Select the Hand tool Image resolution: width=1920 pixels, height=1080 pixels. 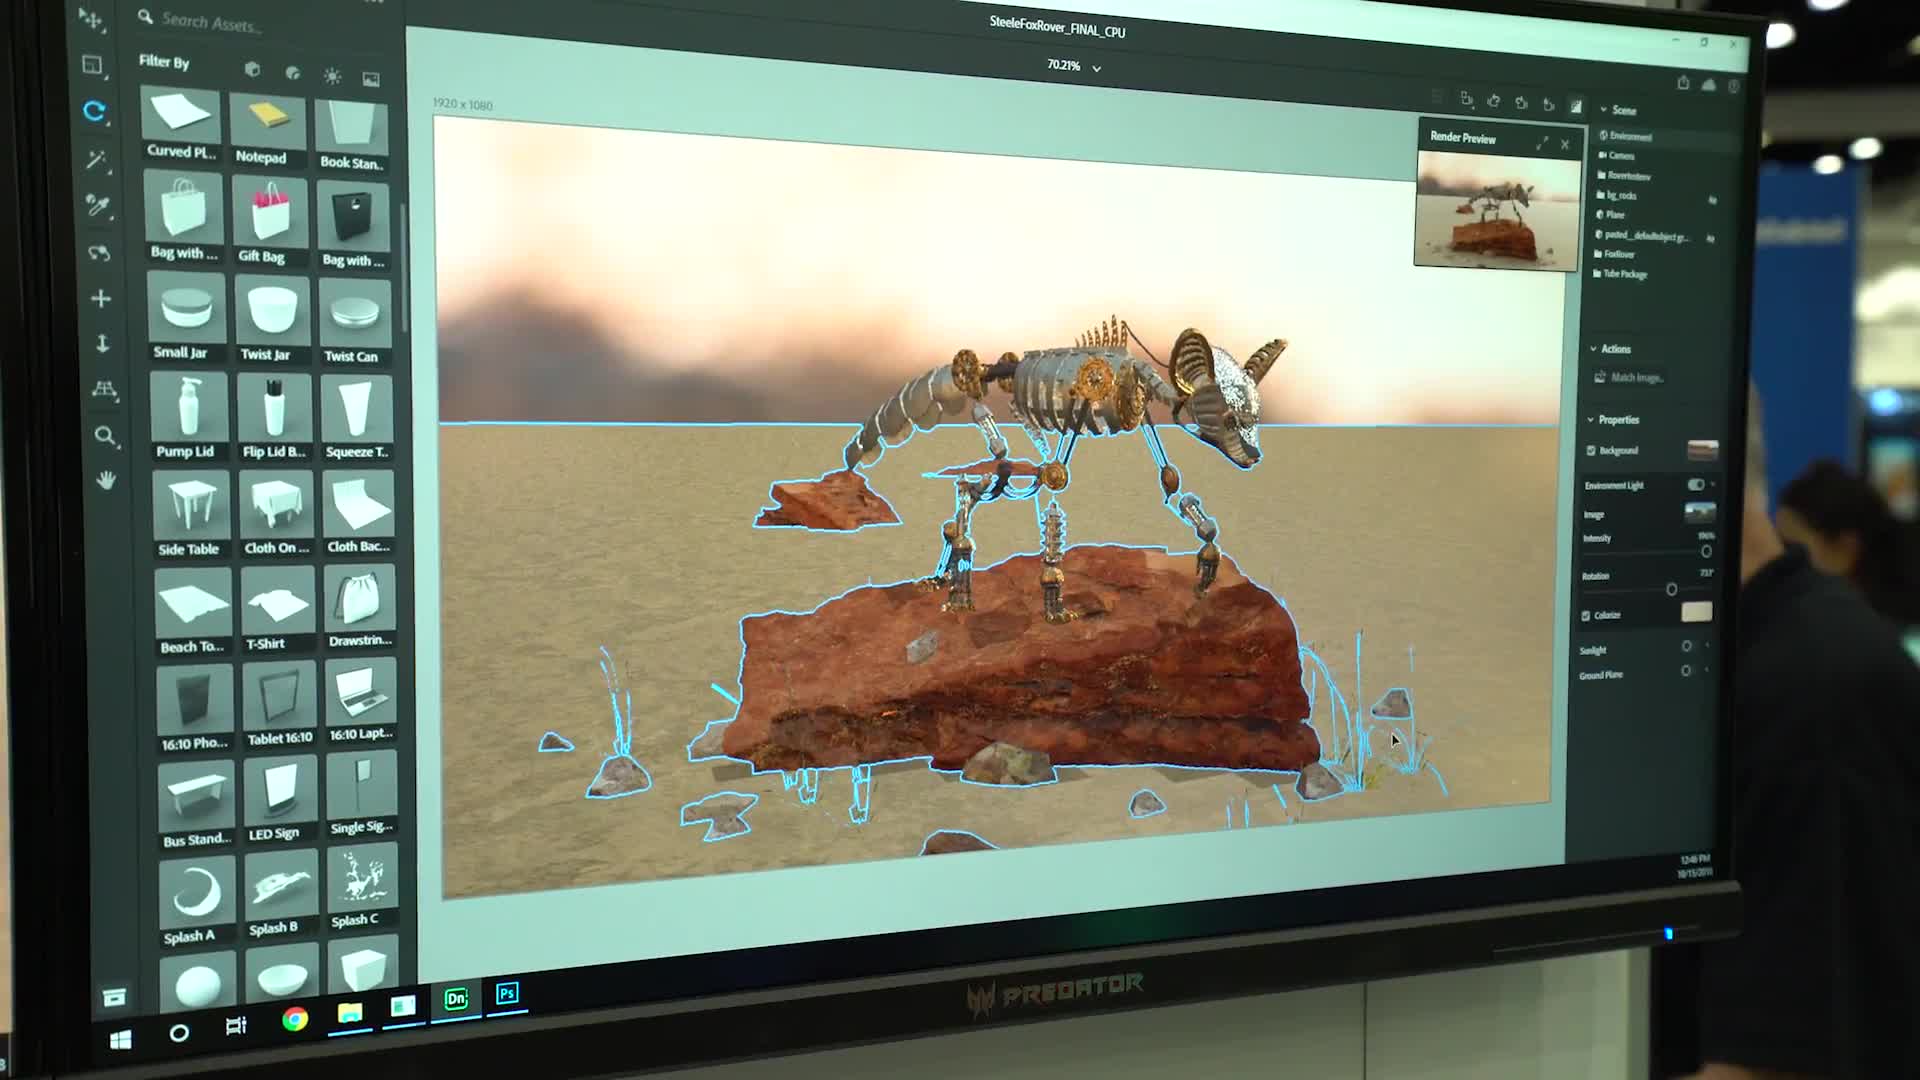[106, 480]
